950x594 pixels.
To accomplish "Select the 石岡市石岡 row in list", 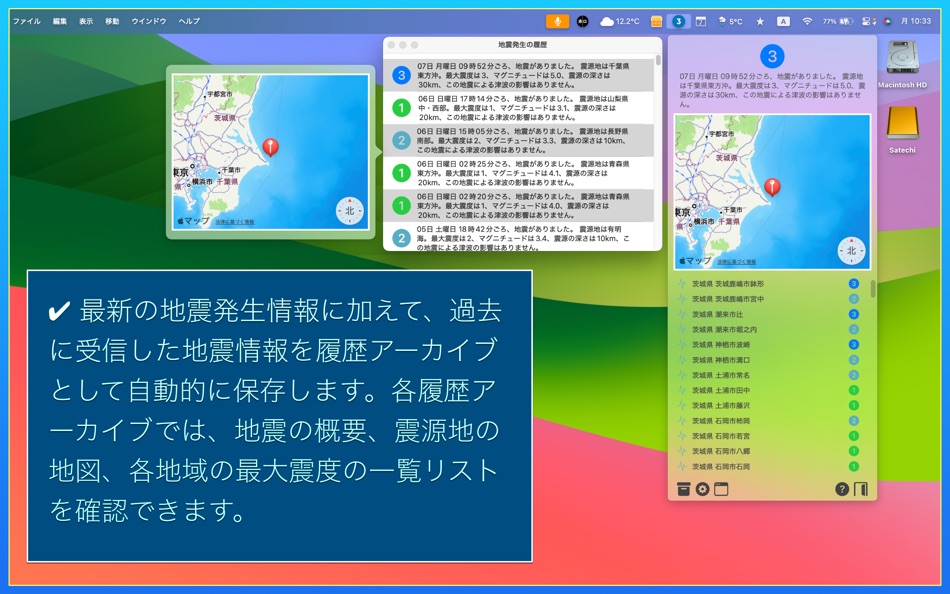I will coord(769,467).
